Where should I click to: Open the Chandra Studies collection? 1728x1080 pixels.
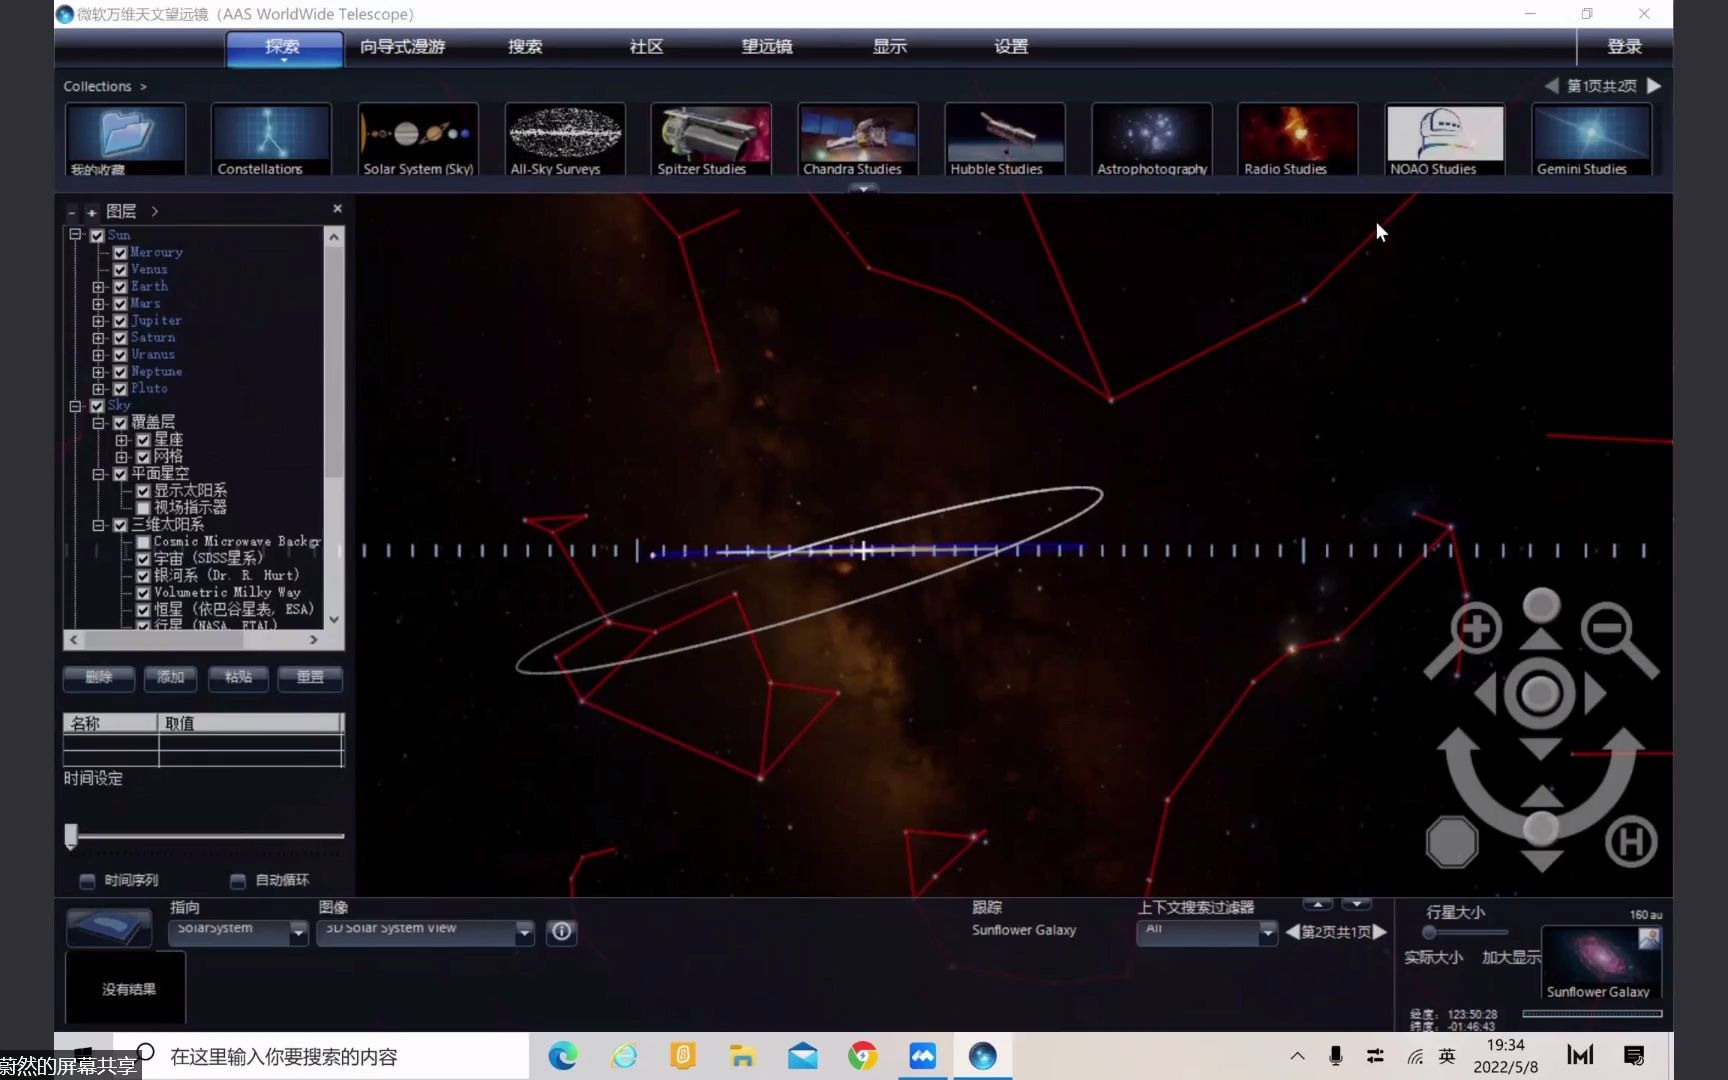pyautogui.click(x=858, y=140)
